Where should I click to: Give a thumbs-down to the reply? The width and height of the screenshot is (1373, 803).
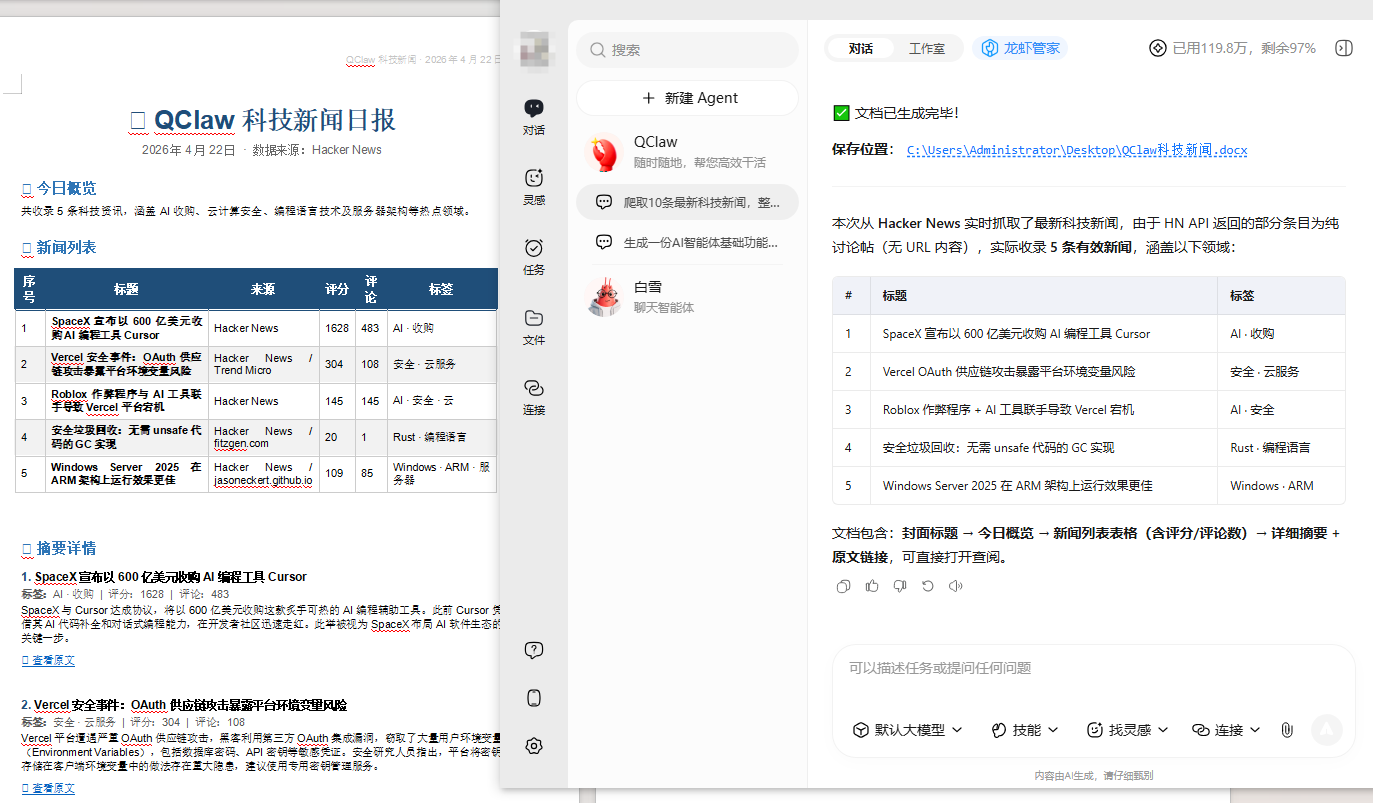(x=899, y=586)
